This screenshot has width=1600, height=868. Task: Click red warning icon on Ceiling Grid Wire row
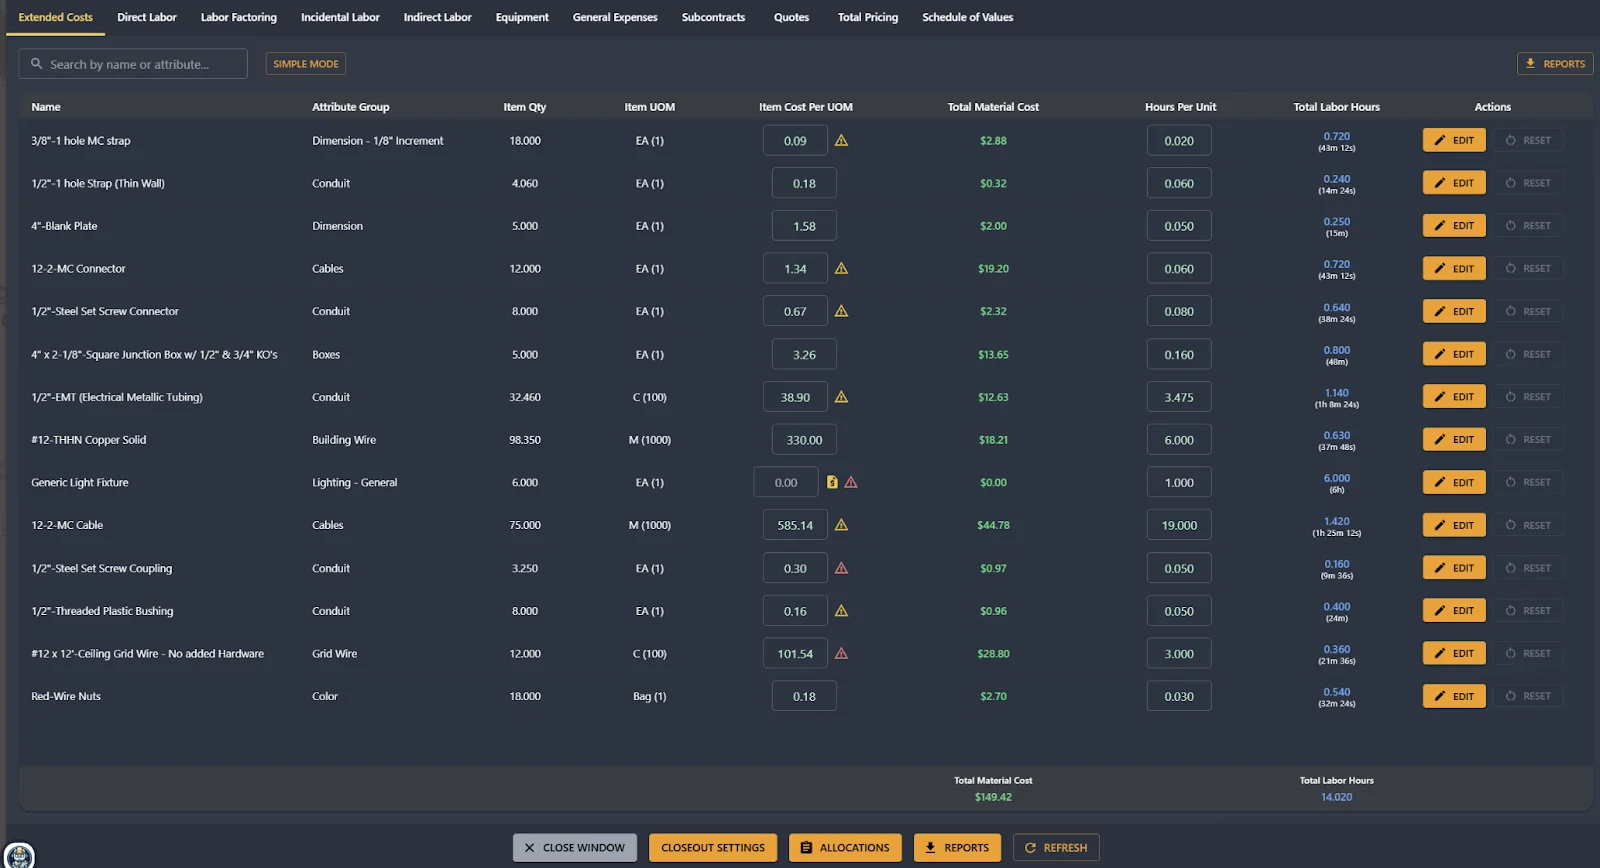[x=841, y=654]
